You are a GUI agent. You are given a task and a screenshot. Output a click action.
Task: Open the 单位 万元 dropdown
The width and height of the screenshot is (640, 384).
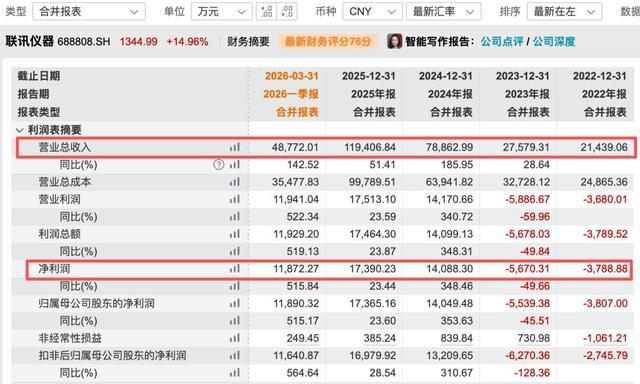click(222, 11)
